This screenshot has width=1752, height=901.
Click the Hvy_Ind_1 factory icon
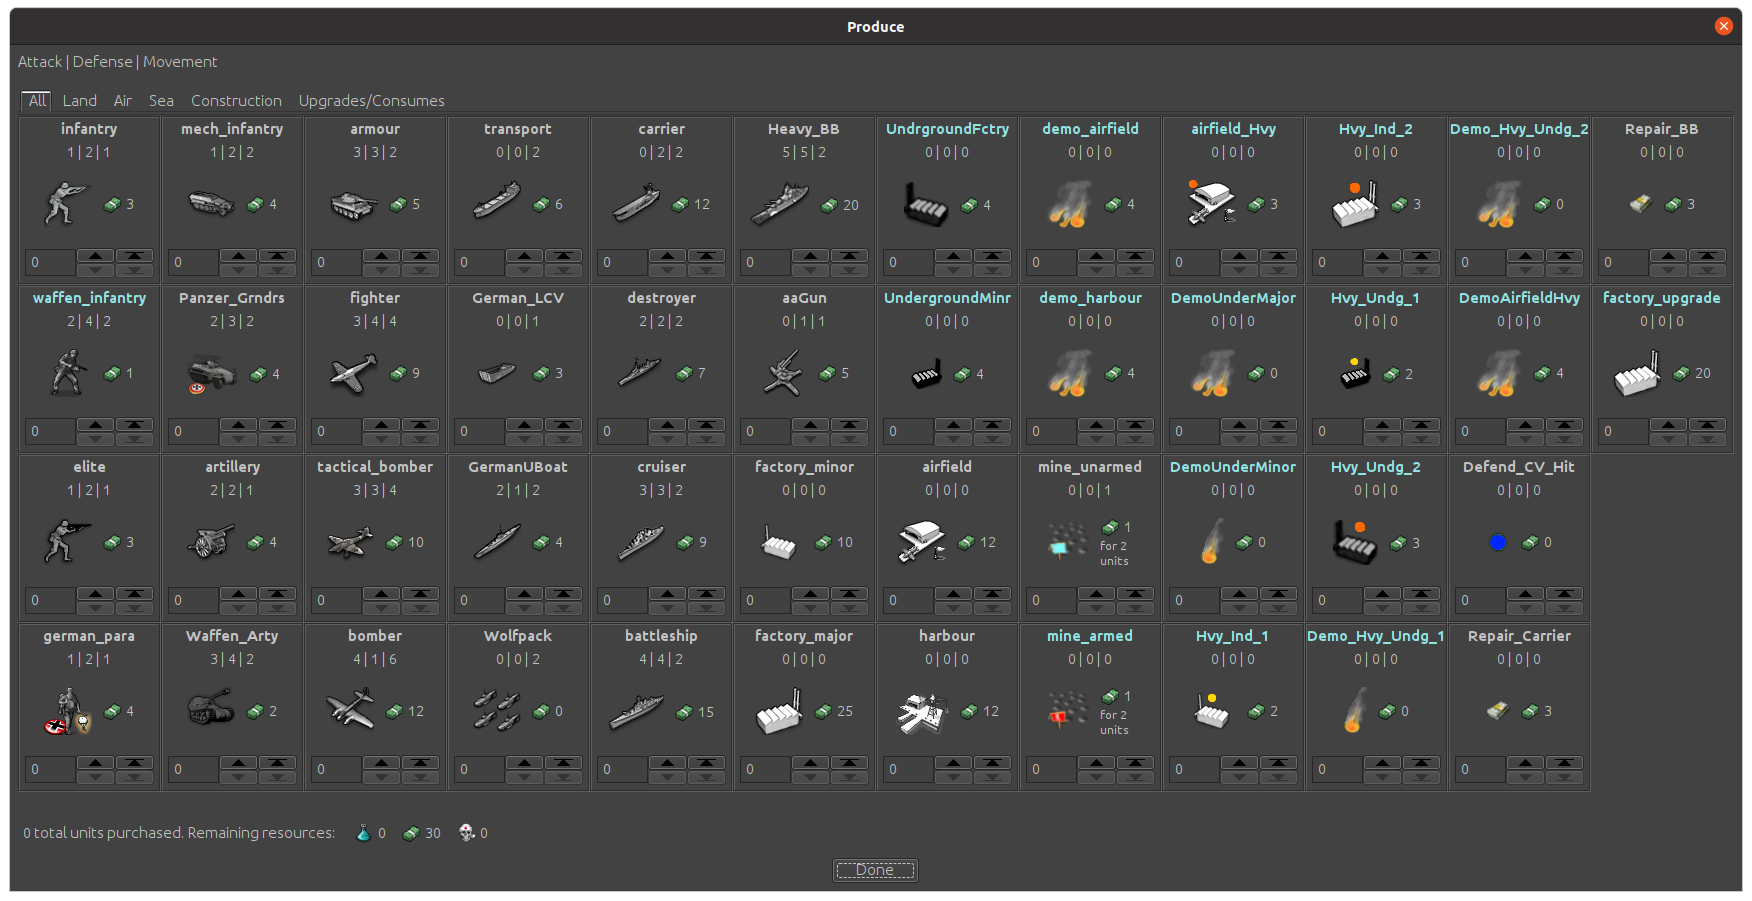pyautogui.click(x=1212, y=711)
